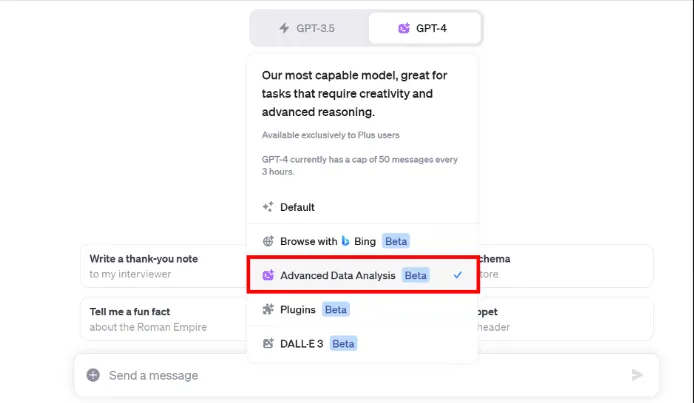Toggle the checkmark on Advanced Data Analysis
694x403 pixels.
coord(458,275)
